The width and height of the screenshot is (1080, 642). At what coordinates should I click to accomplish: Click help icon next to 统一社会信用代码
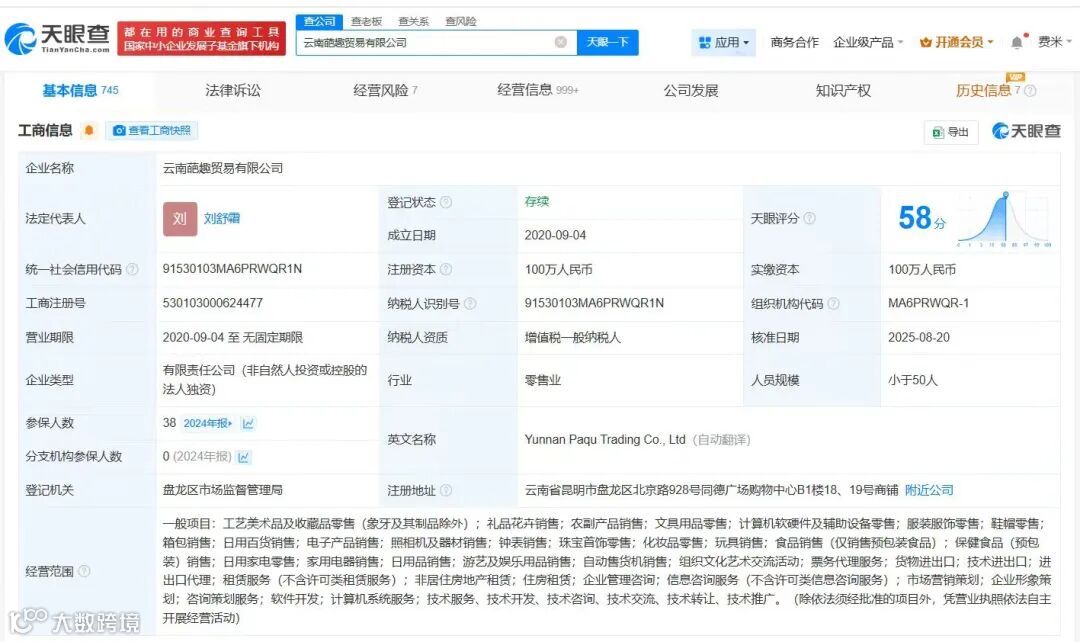[x=132, y=269]
